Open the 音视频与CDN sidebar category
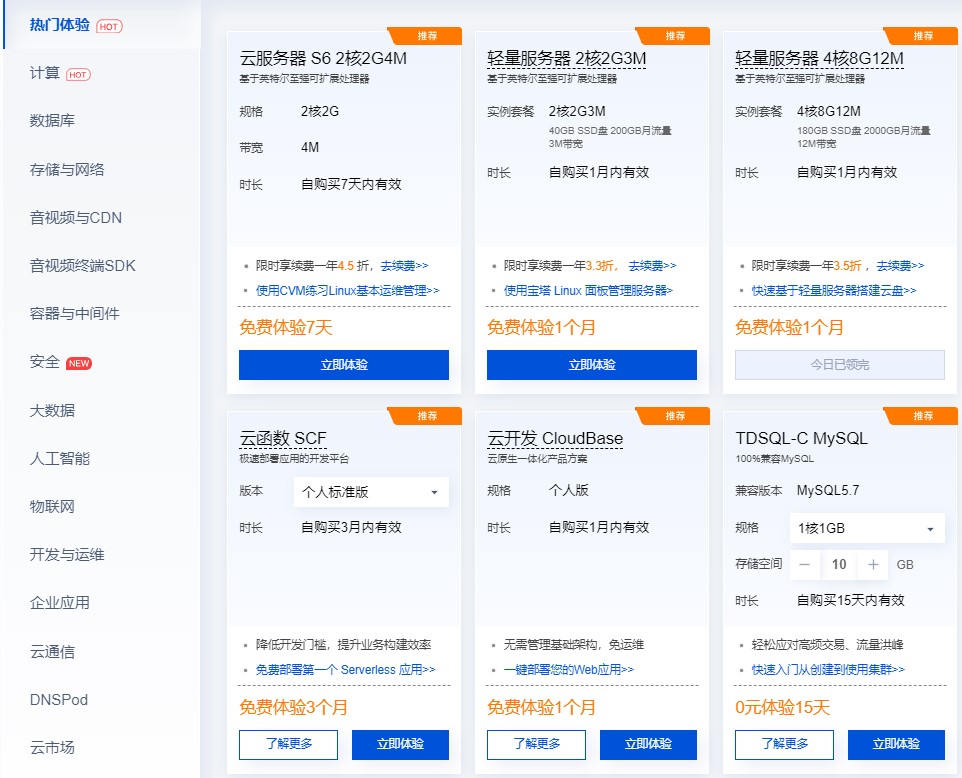The height and width of the screenshot is (778, 962). tap(75, 218)
